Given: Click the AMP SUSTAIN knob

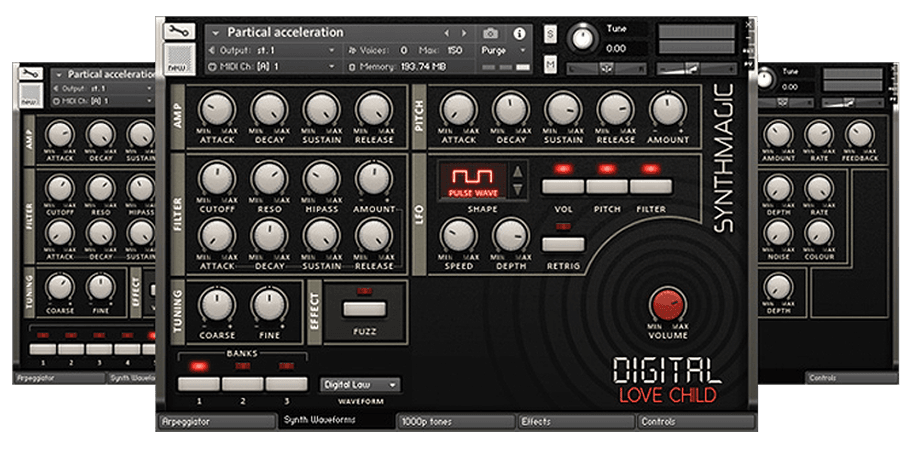Looking at the screenshot, I should [322, 109].
